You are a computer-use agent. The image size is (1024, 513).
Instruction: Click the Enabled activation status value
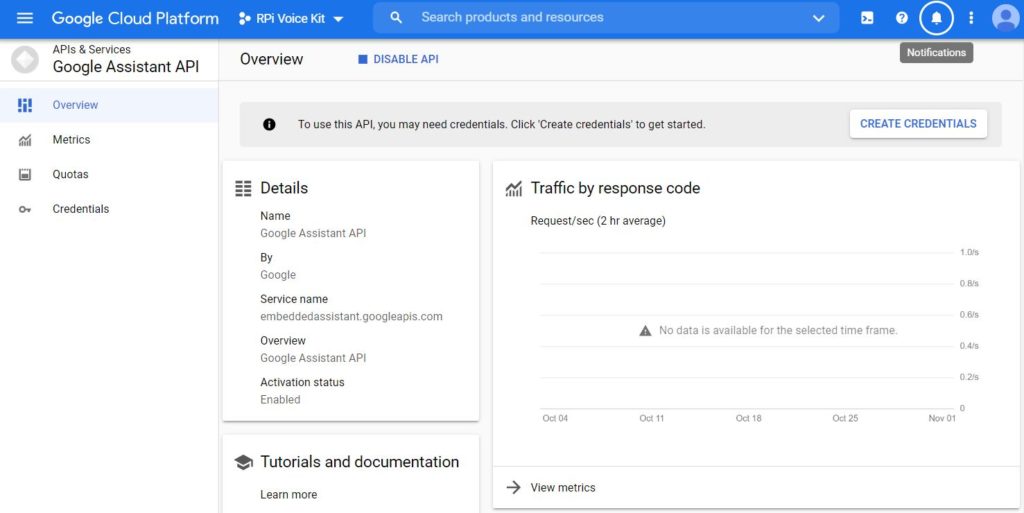[280, 399]
